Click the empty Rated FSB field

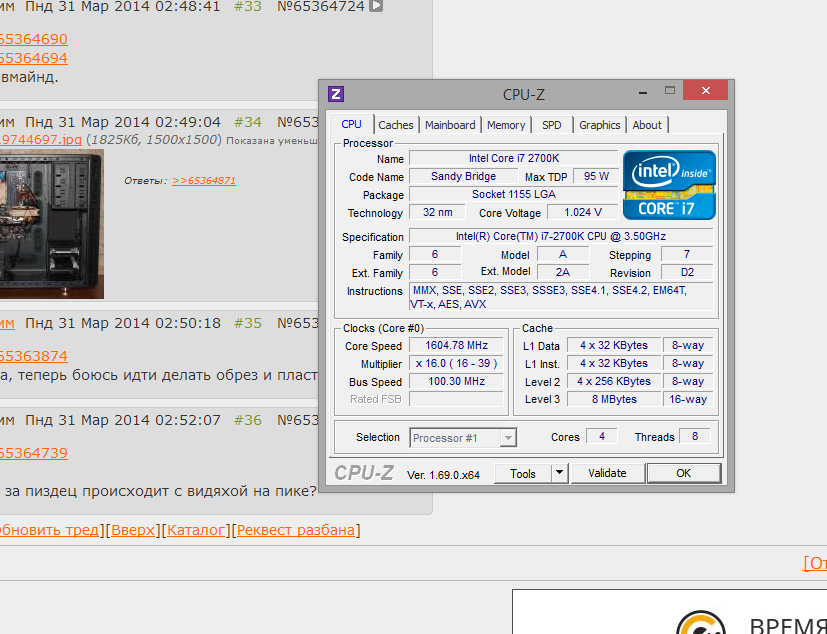(x=456, y=399)
